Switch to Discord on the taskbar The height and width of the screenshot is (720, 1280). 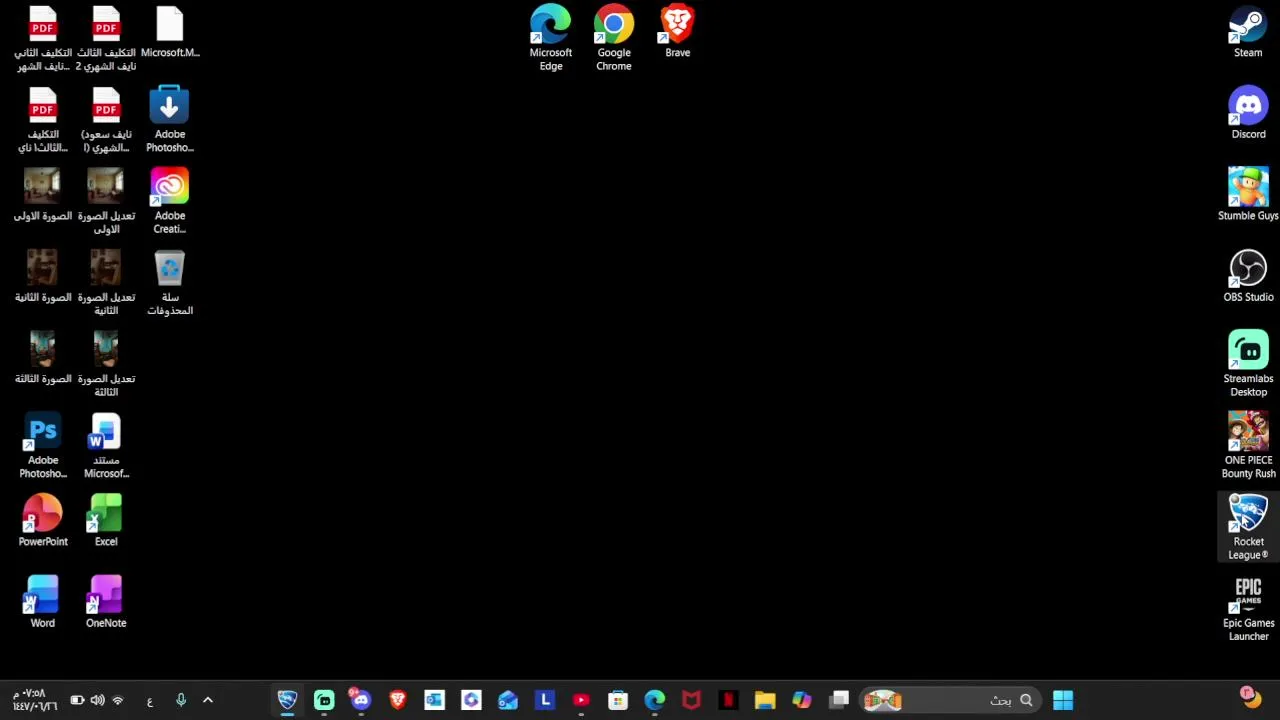pyautogui.click(x=360, y=700)
